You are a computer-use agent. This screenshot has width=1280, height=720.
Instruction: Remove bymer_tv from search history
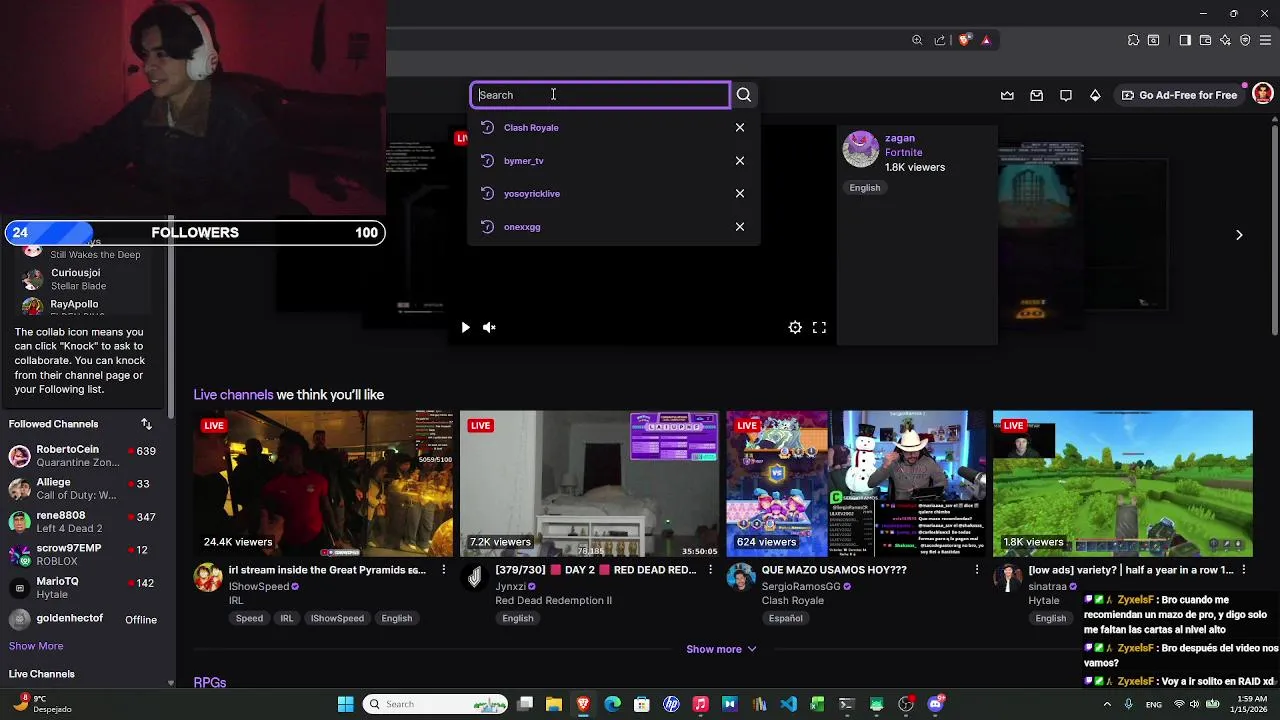[x=740, y=161]
